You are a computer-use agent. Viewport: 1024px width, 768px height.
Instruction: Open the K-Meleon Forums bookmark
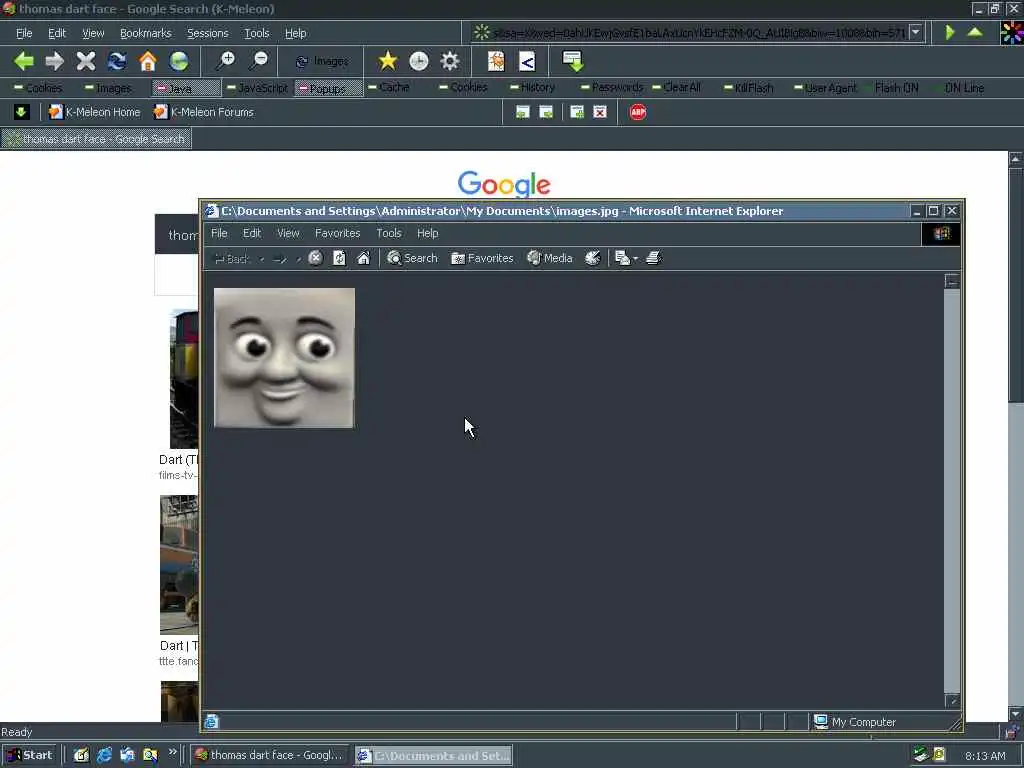[204, 112]
